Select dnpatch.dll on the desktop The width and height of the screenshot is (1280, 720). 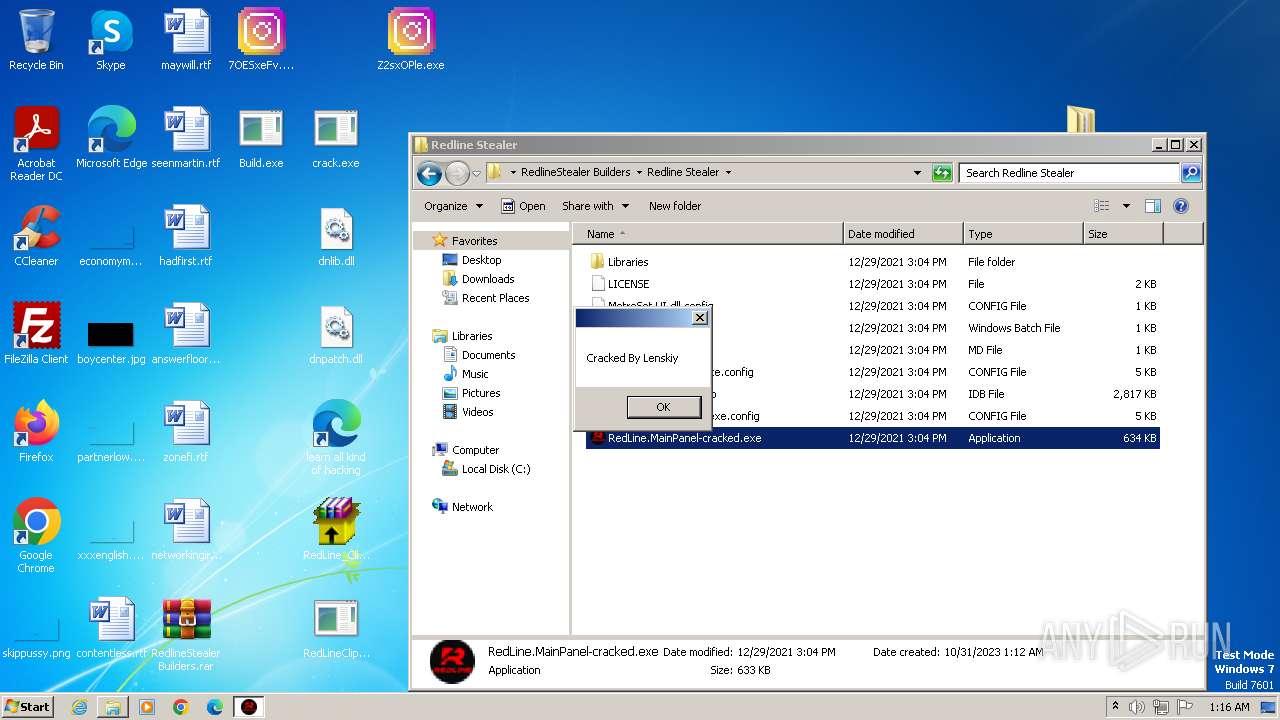point(336,334)
